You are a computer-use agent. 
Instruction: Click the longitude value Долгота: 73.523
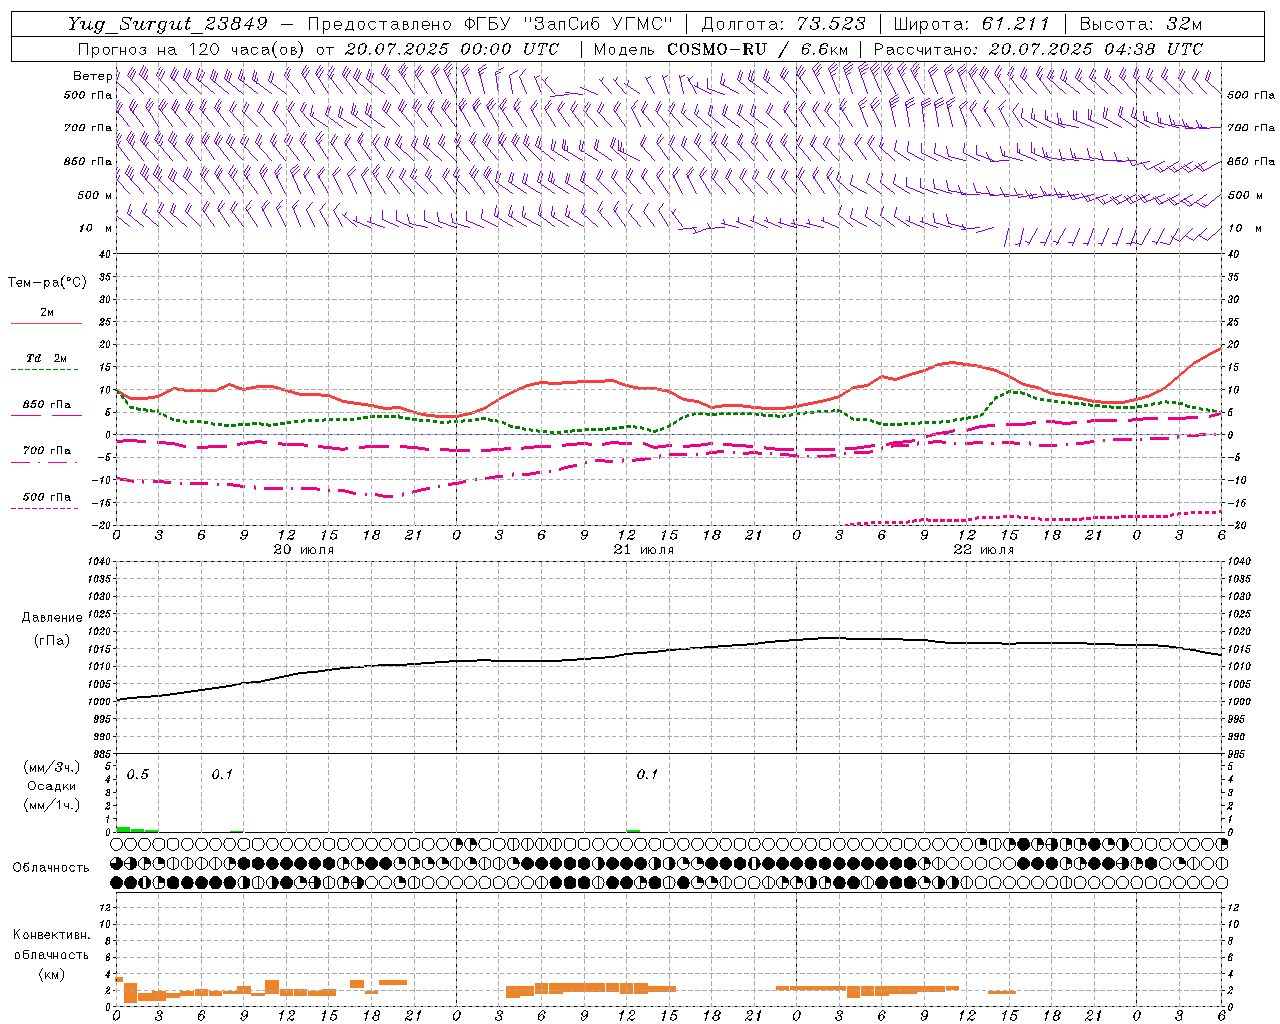coord(782,24)
